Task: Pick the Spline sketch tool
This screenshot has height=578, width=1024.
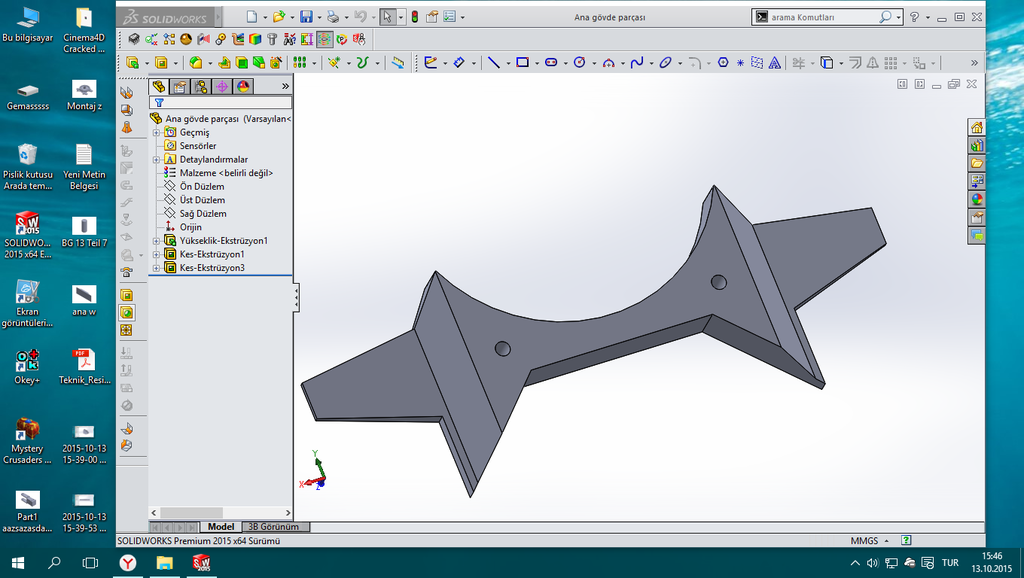Action: 636,62
